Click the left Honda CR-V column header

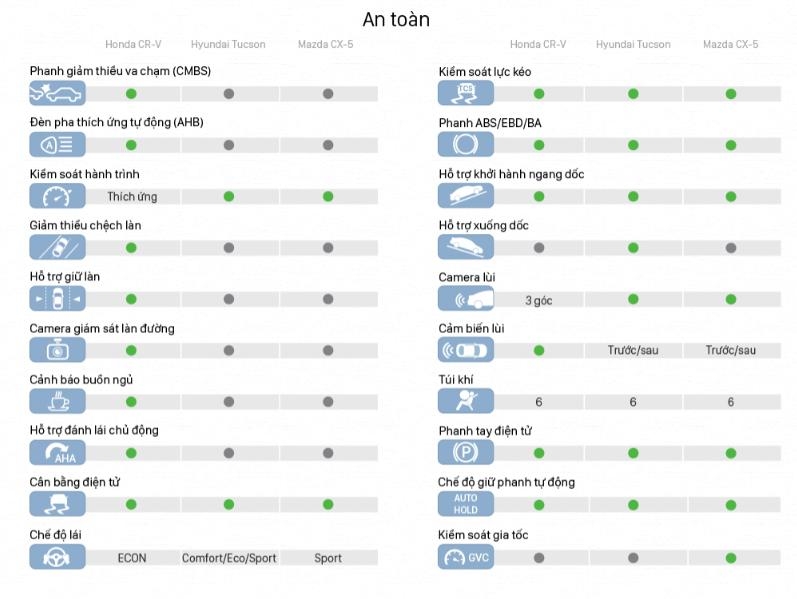pos(133,44)
